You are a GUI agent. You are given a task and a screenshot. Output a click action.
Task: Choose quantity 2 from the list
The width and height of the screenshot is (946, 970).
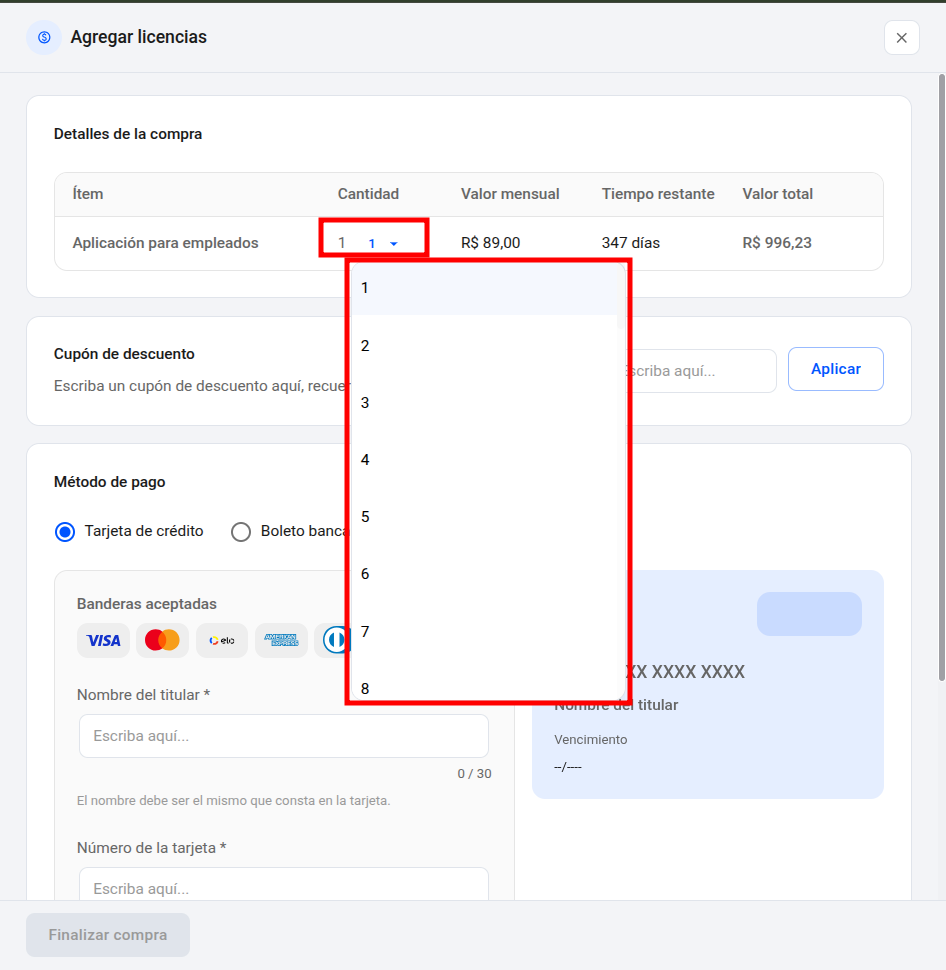point(484,345)
